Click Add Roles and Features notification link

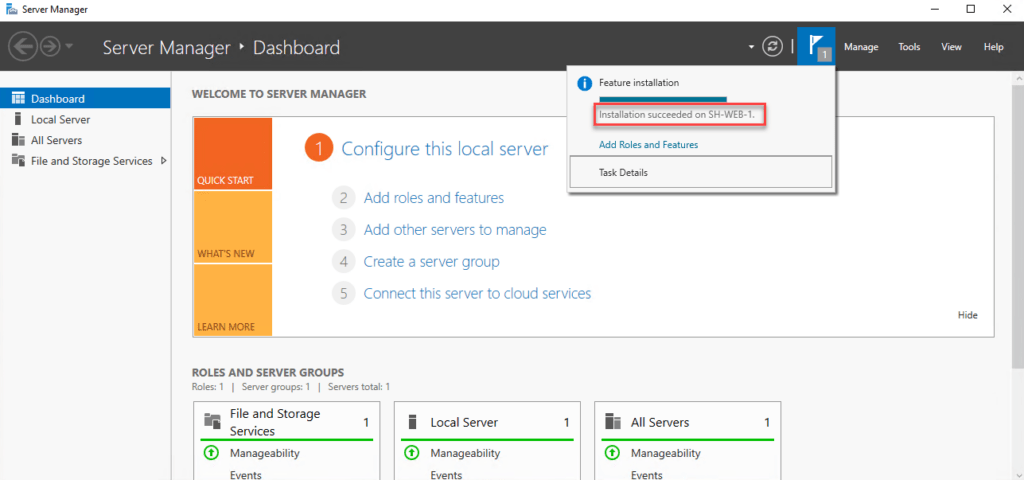point(648,145)
